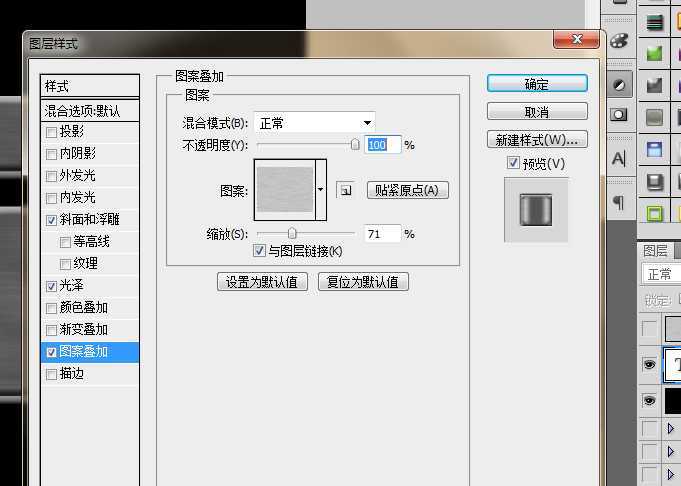Open 混合选项:默认 blending options

click(x=90, y=111)
